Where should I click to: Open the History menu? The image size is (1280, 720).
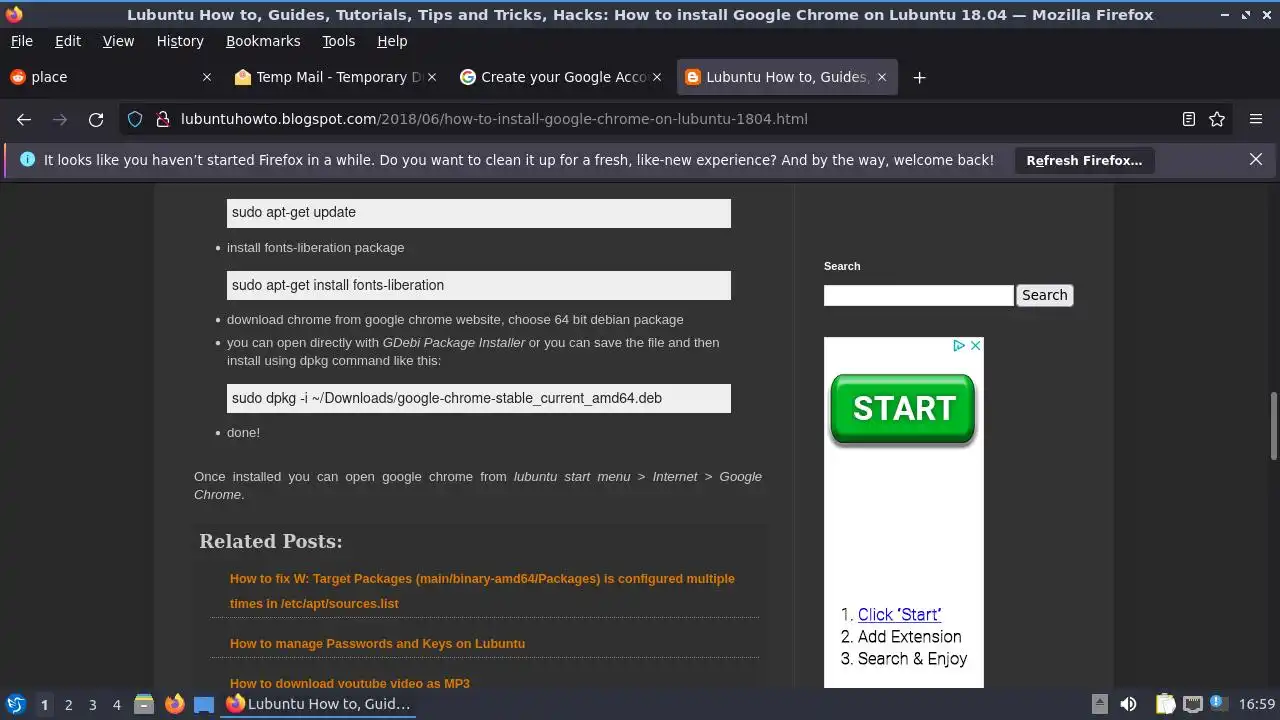click(x=180, y=41)
